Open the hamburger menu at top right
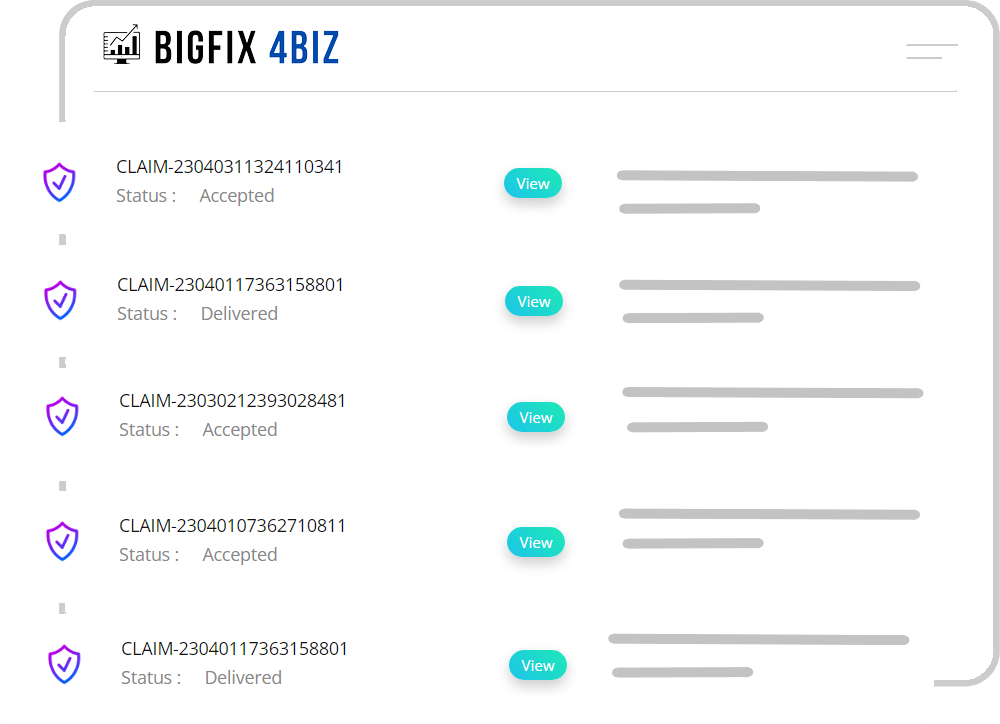Image resolution: width=1000 pixels, height=724 pixels. point(931,53)
